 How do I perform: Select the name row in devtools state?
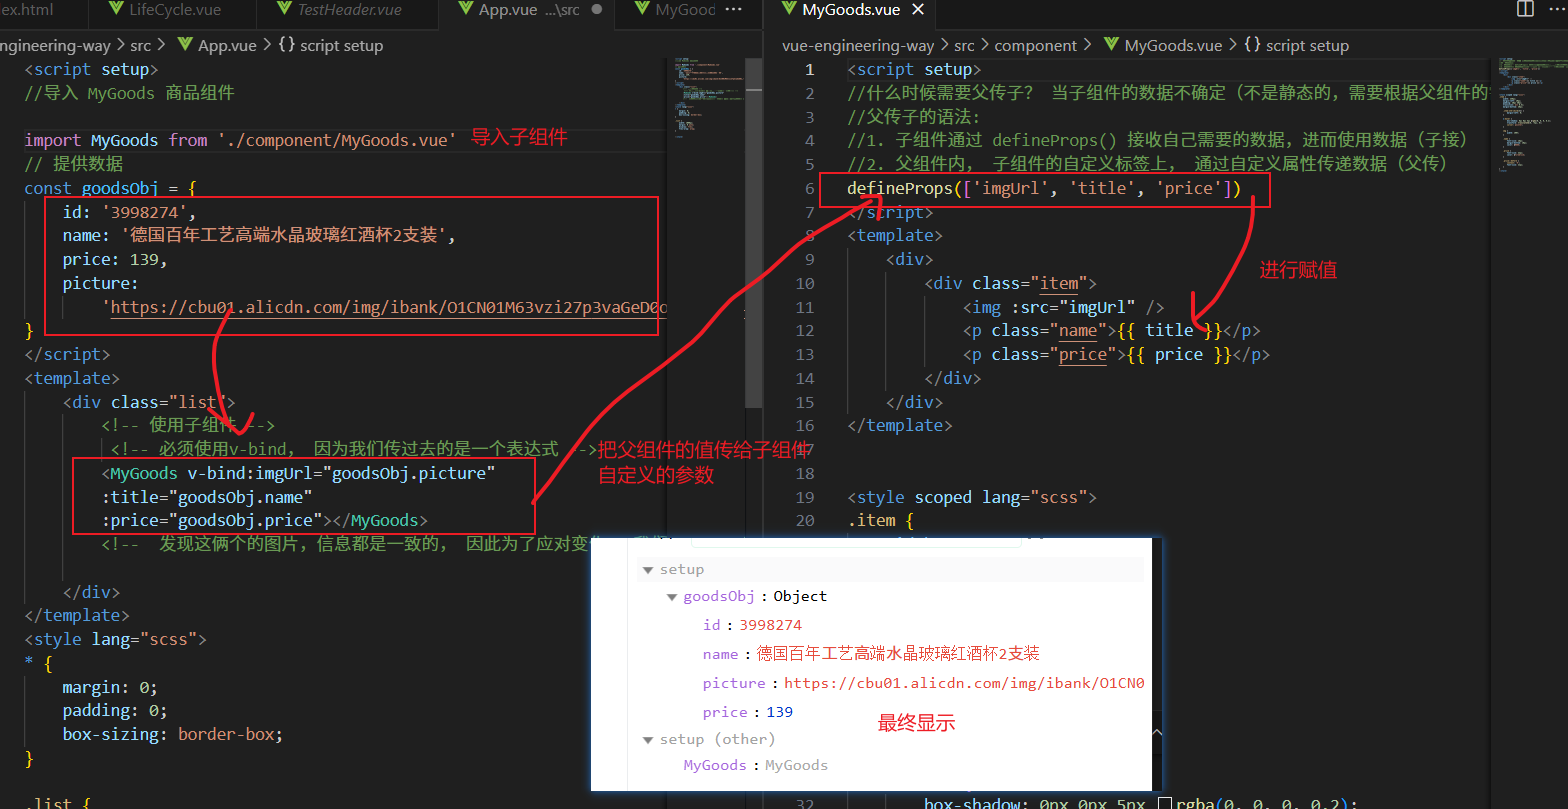point(871,654)
